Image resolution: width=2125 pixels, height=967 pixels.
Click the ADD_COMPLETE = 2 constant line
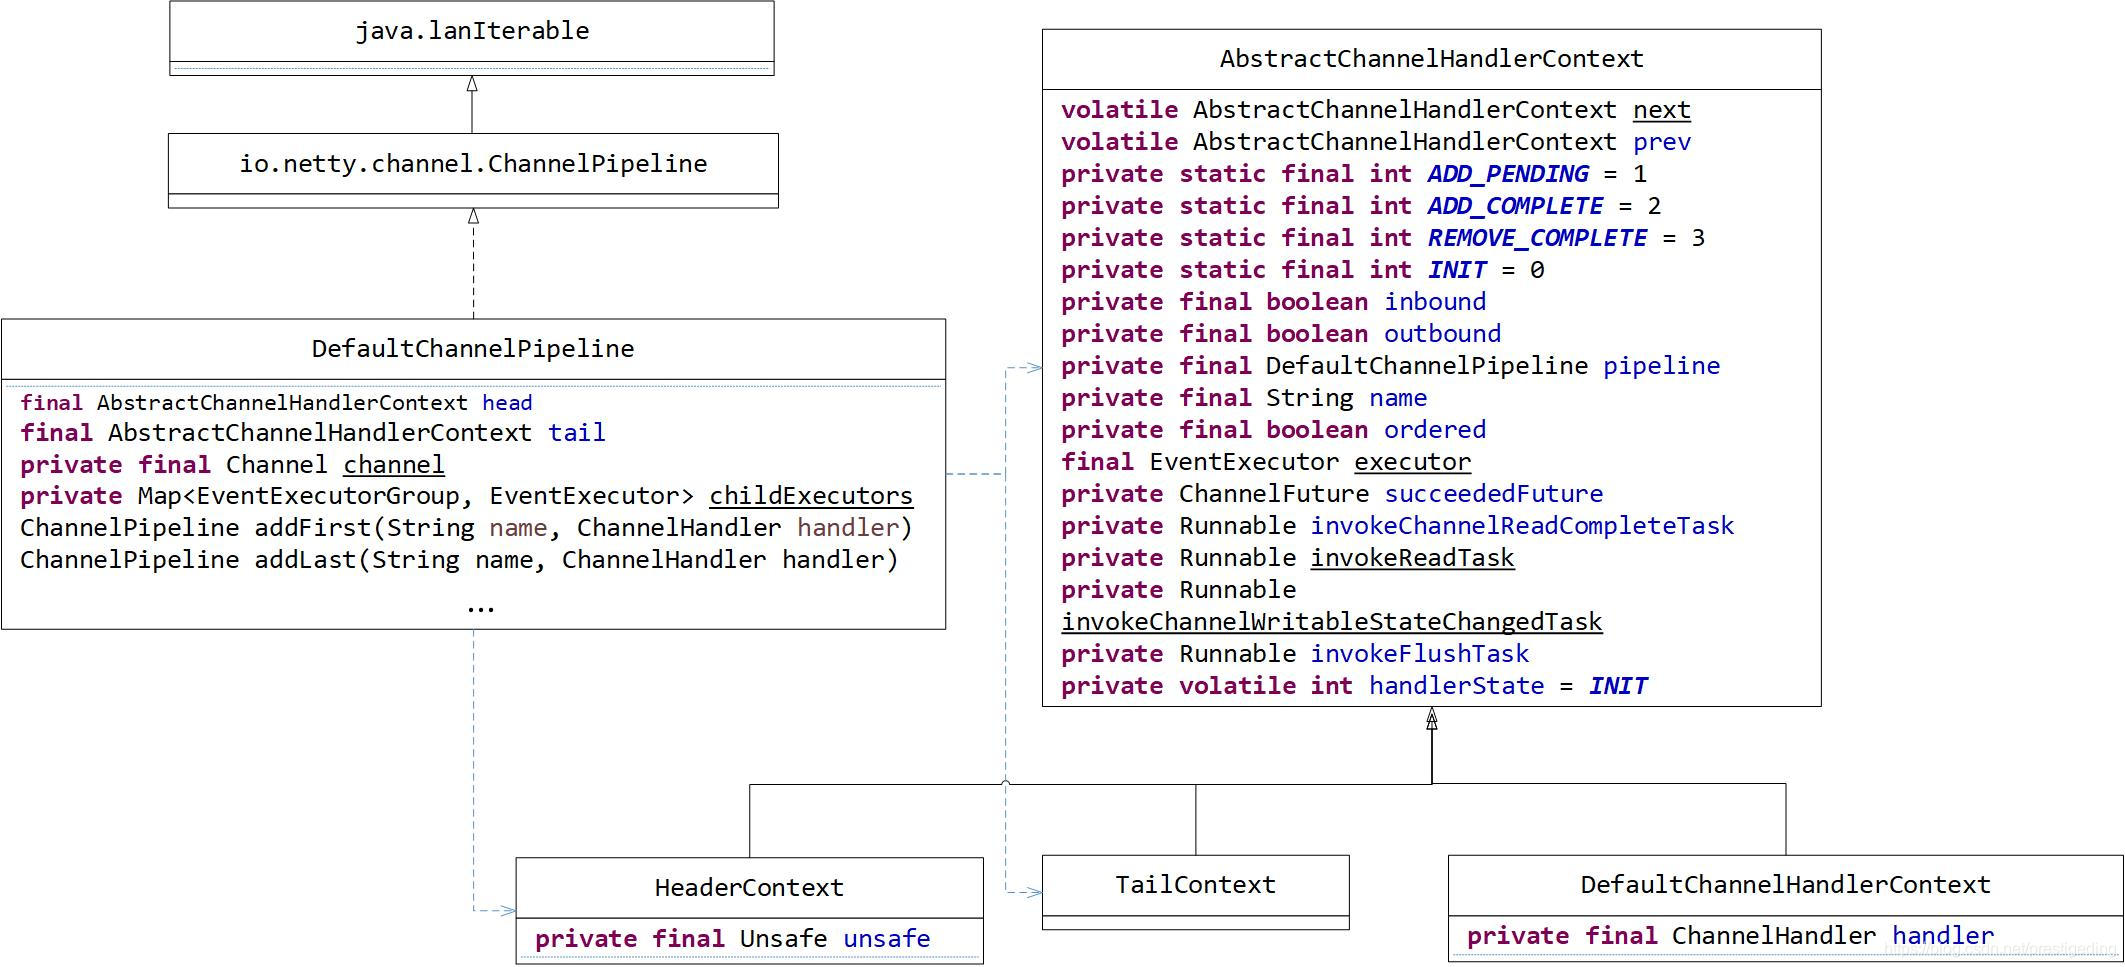click(x=1361, y=206)
